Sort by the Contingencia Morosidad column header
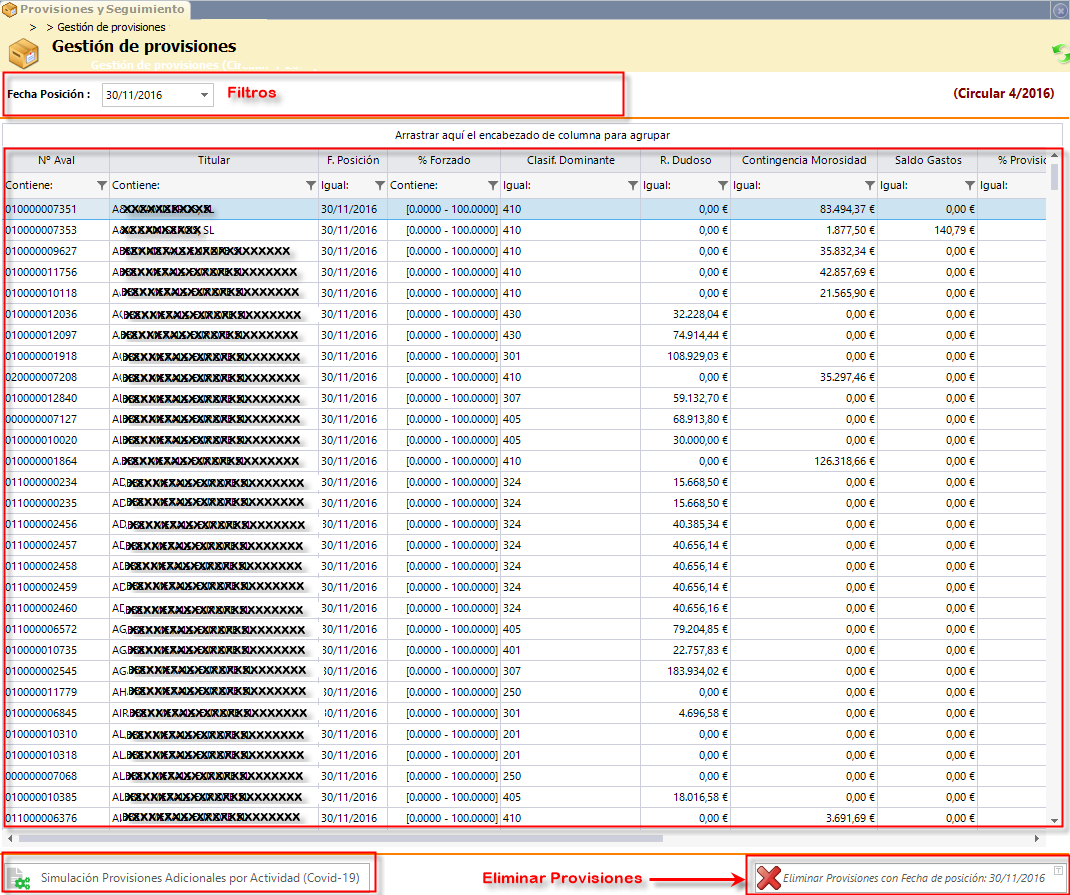This screenshot has height=895, width=1070. (804, 160)
